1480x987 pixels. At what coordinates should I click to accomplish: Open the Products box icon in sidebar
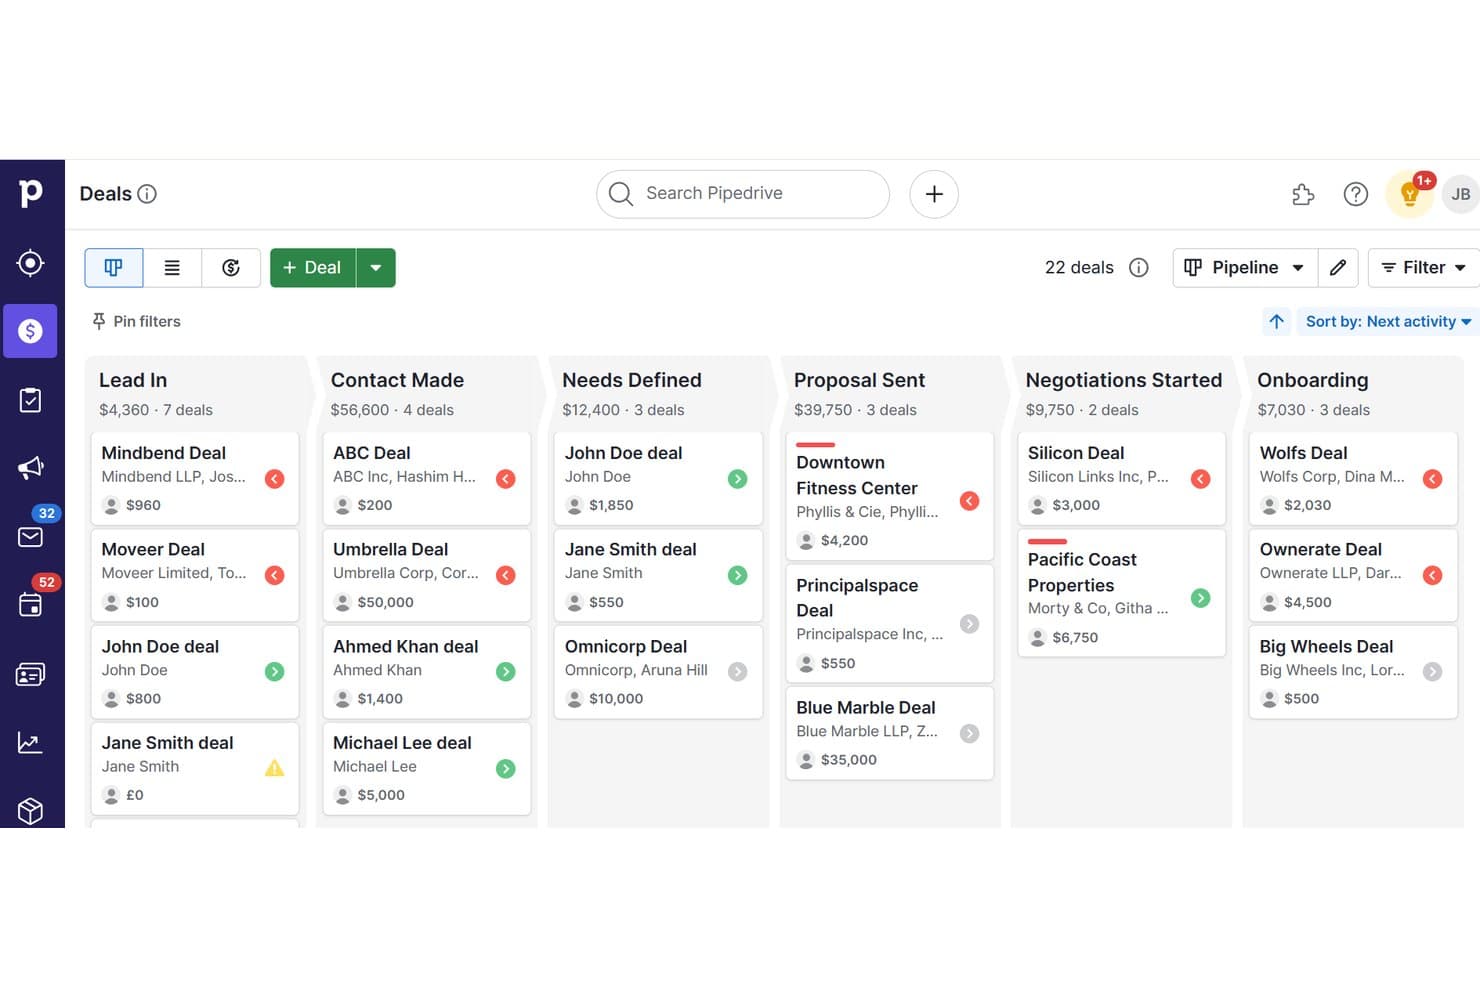30,810
